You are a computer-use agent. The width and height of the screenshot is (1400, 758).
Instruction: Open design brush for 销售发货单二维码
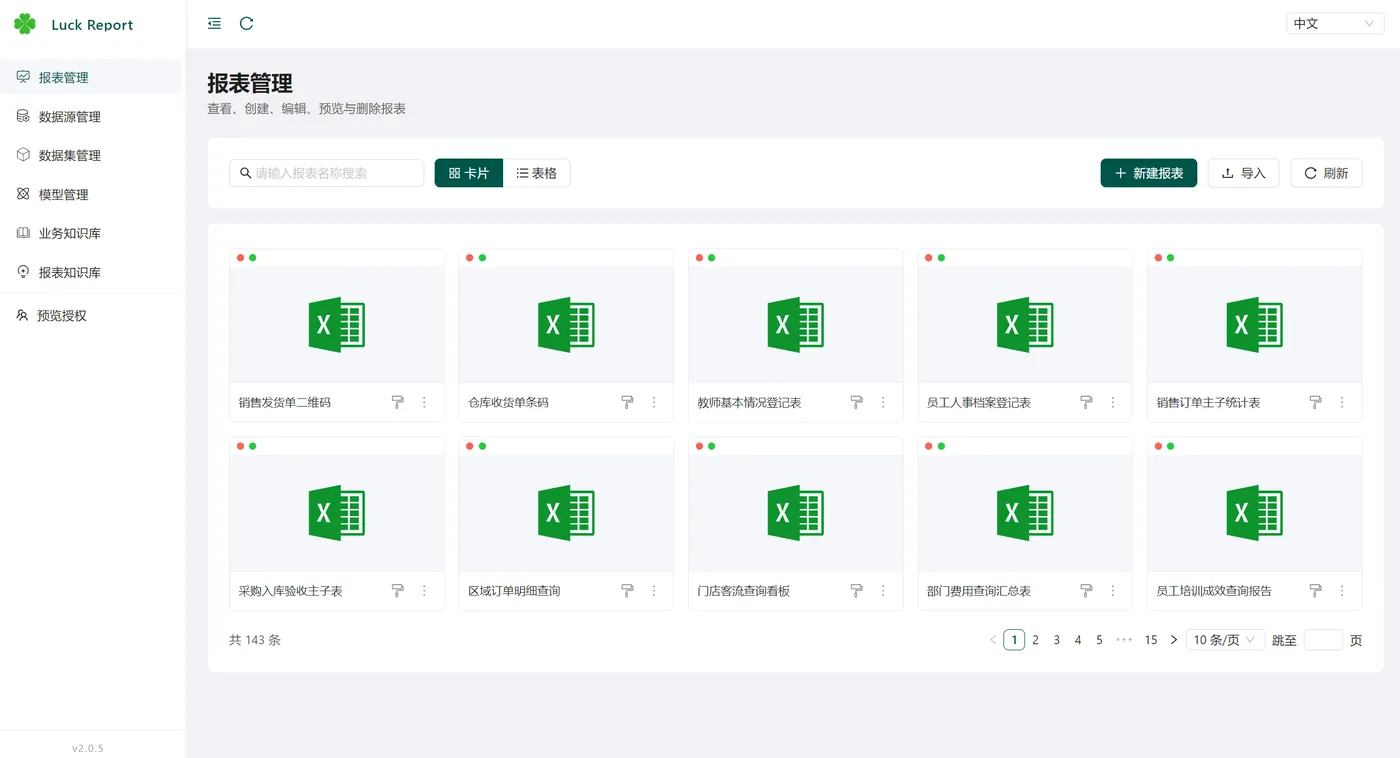(398, 402)
